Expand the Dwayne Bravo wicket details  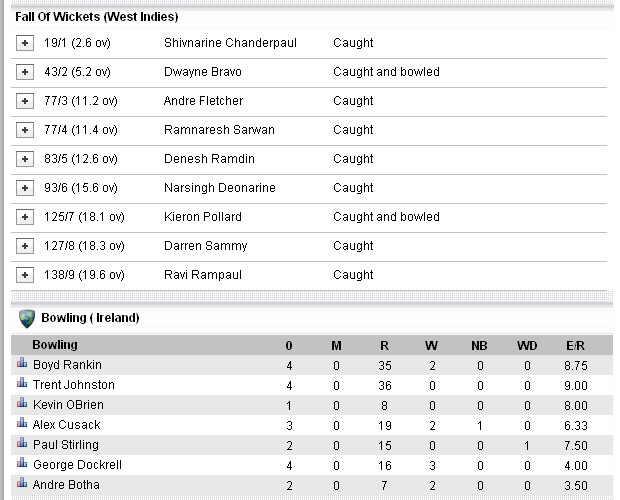25,72
